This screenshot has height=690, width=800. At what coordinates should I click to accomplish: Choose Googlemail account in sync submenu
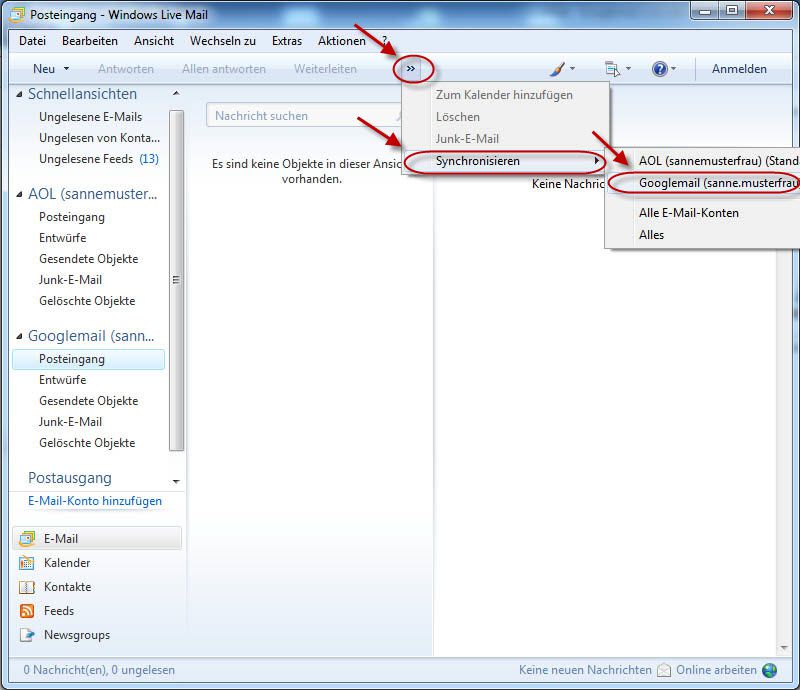click(x=716, y=183)
